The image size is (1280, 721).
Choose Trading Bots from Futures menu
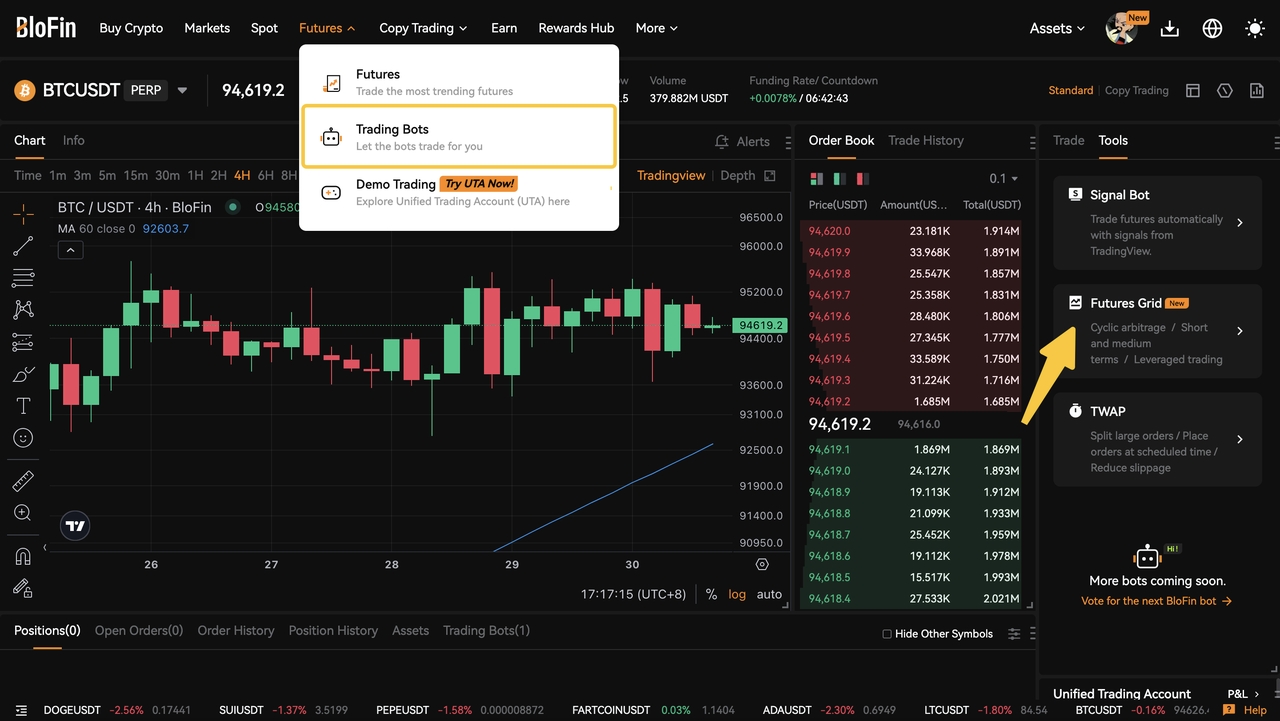459,137
